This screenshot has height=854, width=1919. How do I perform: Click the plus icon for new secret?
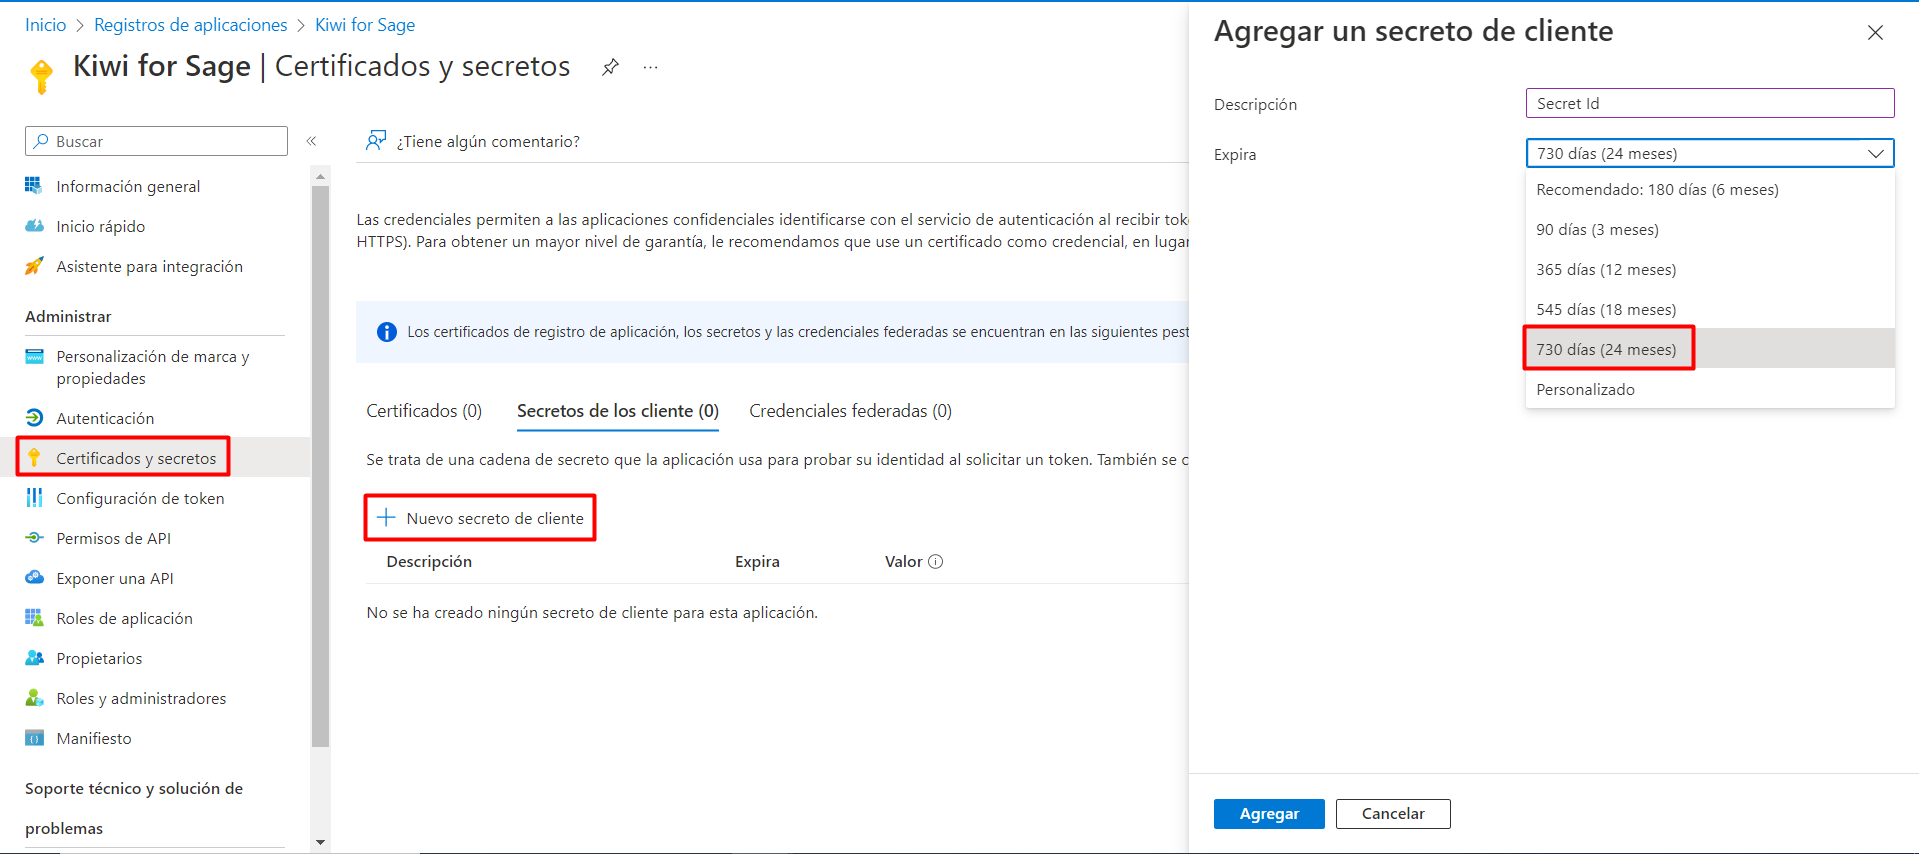[386, 518]
